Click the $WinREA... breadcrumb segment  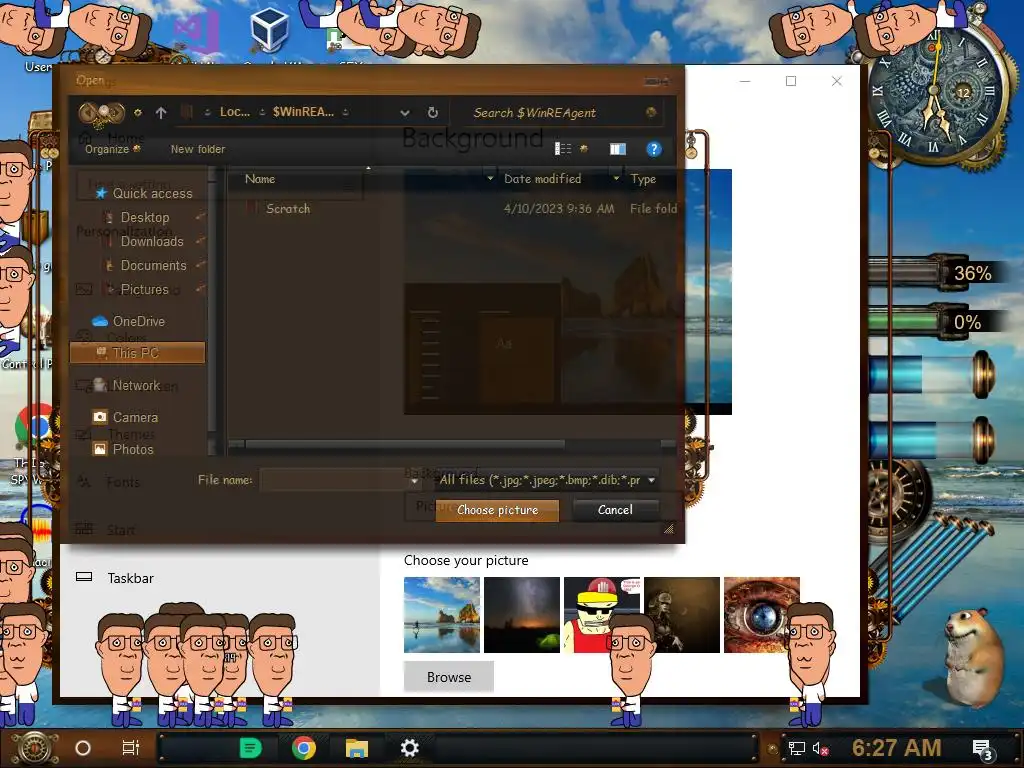click(303, 112)
